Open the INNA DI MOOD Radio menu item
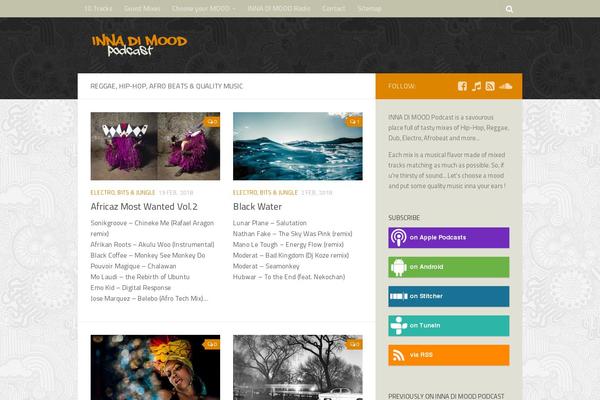Image resolution: width=600 pixels, height=400 pixels. (x=279, y=8)
